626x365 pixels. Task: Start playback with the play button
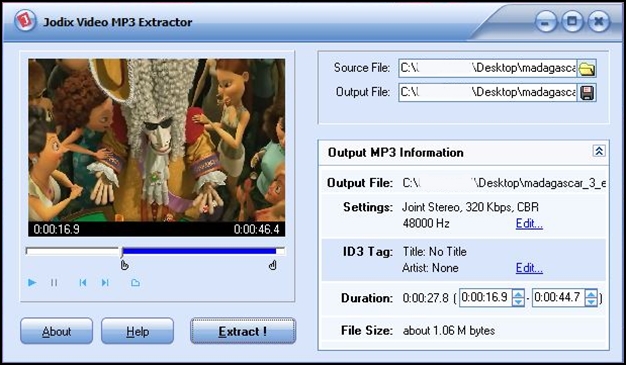pyautogui.click(x=32, y=283)
